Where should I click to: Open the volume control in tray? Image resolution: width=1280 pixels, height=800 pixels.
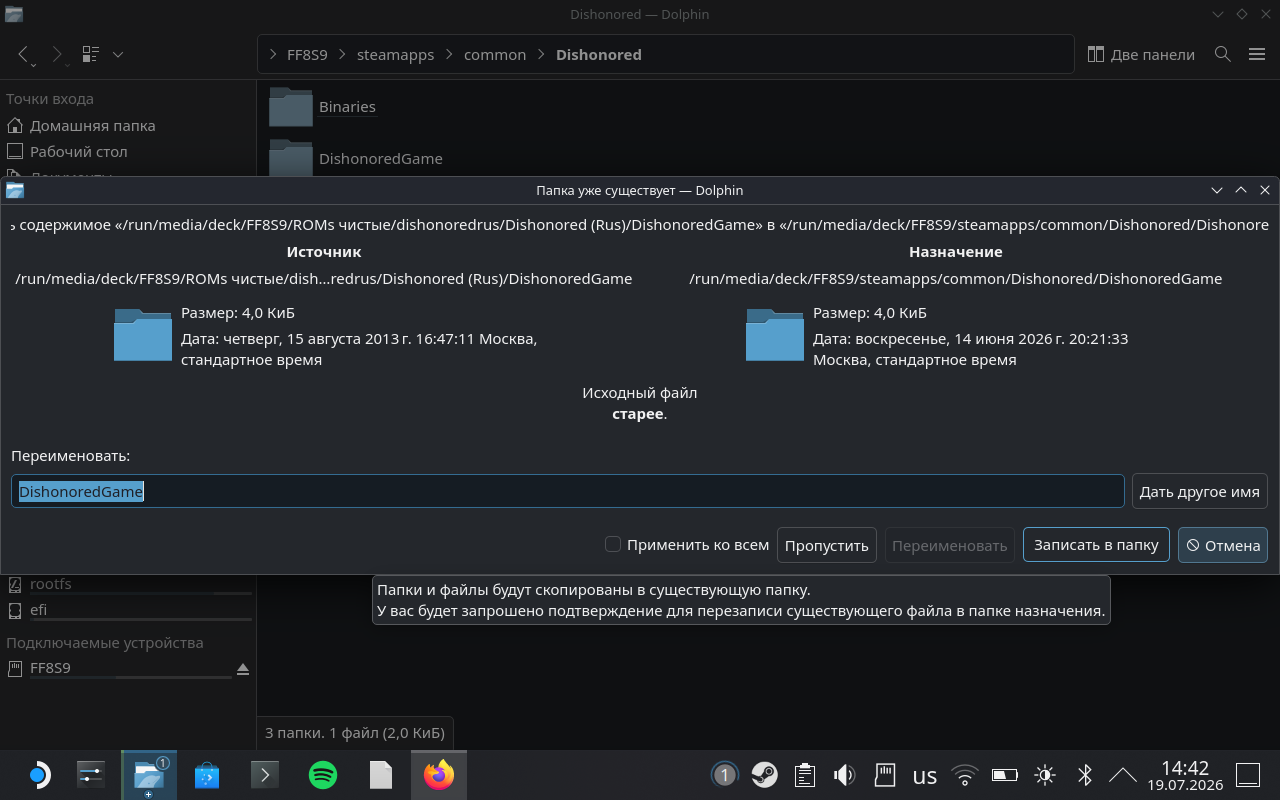(x=845, y=775)
